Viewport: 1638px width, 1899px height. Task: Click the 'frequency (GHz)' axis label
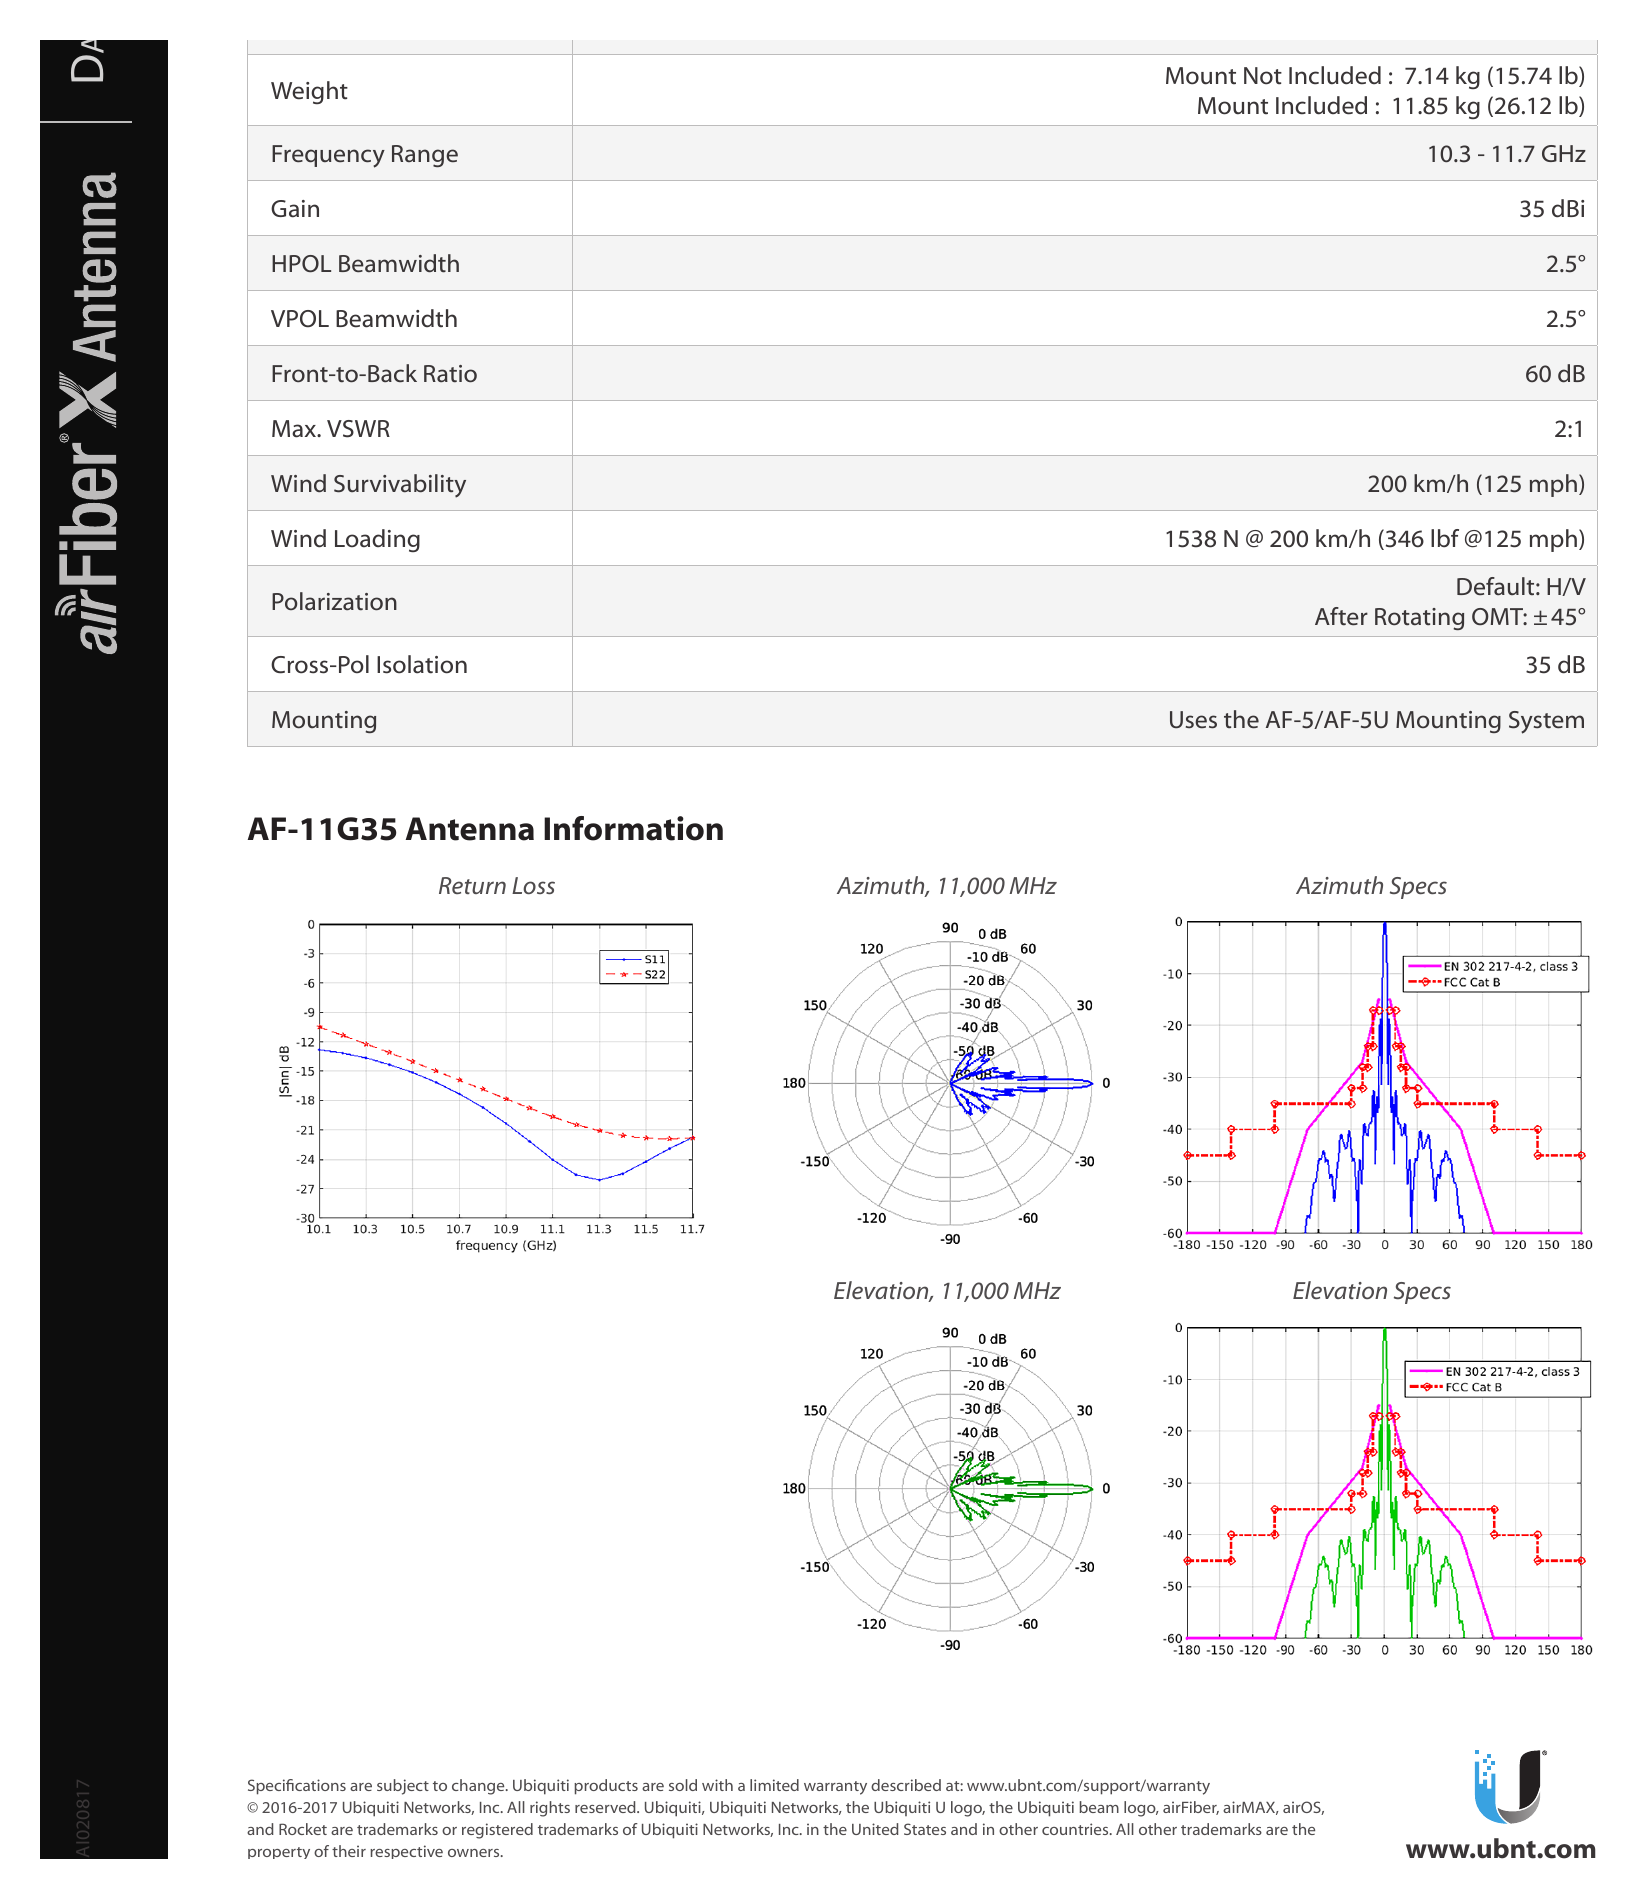[506, 1245]
